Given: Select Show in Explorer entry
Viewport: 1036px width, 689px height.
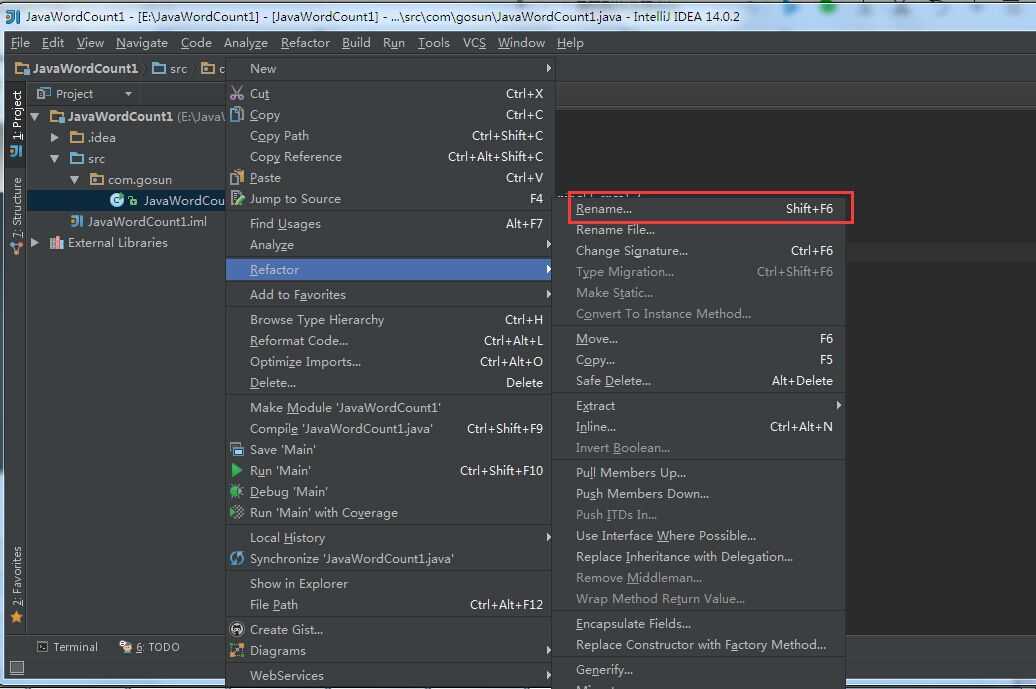Looking at the screenshot, I should (390, 583).
